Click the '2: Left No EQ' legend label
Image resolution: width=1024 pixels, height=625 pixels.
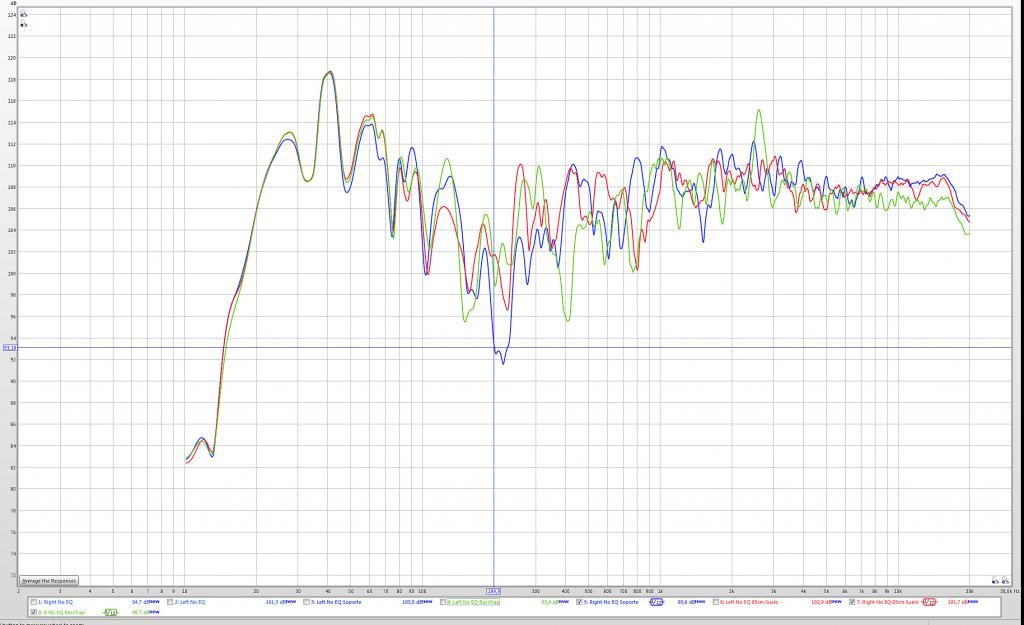click(190, 602)
